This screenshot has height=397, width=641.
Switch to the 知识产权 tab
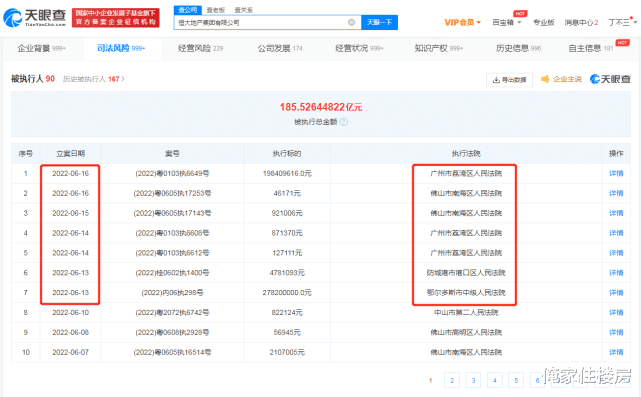coord(439,48)
